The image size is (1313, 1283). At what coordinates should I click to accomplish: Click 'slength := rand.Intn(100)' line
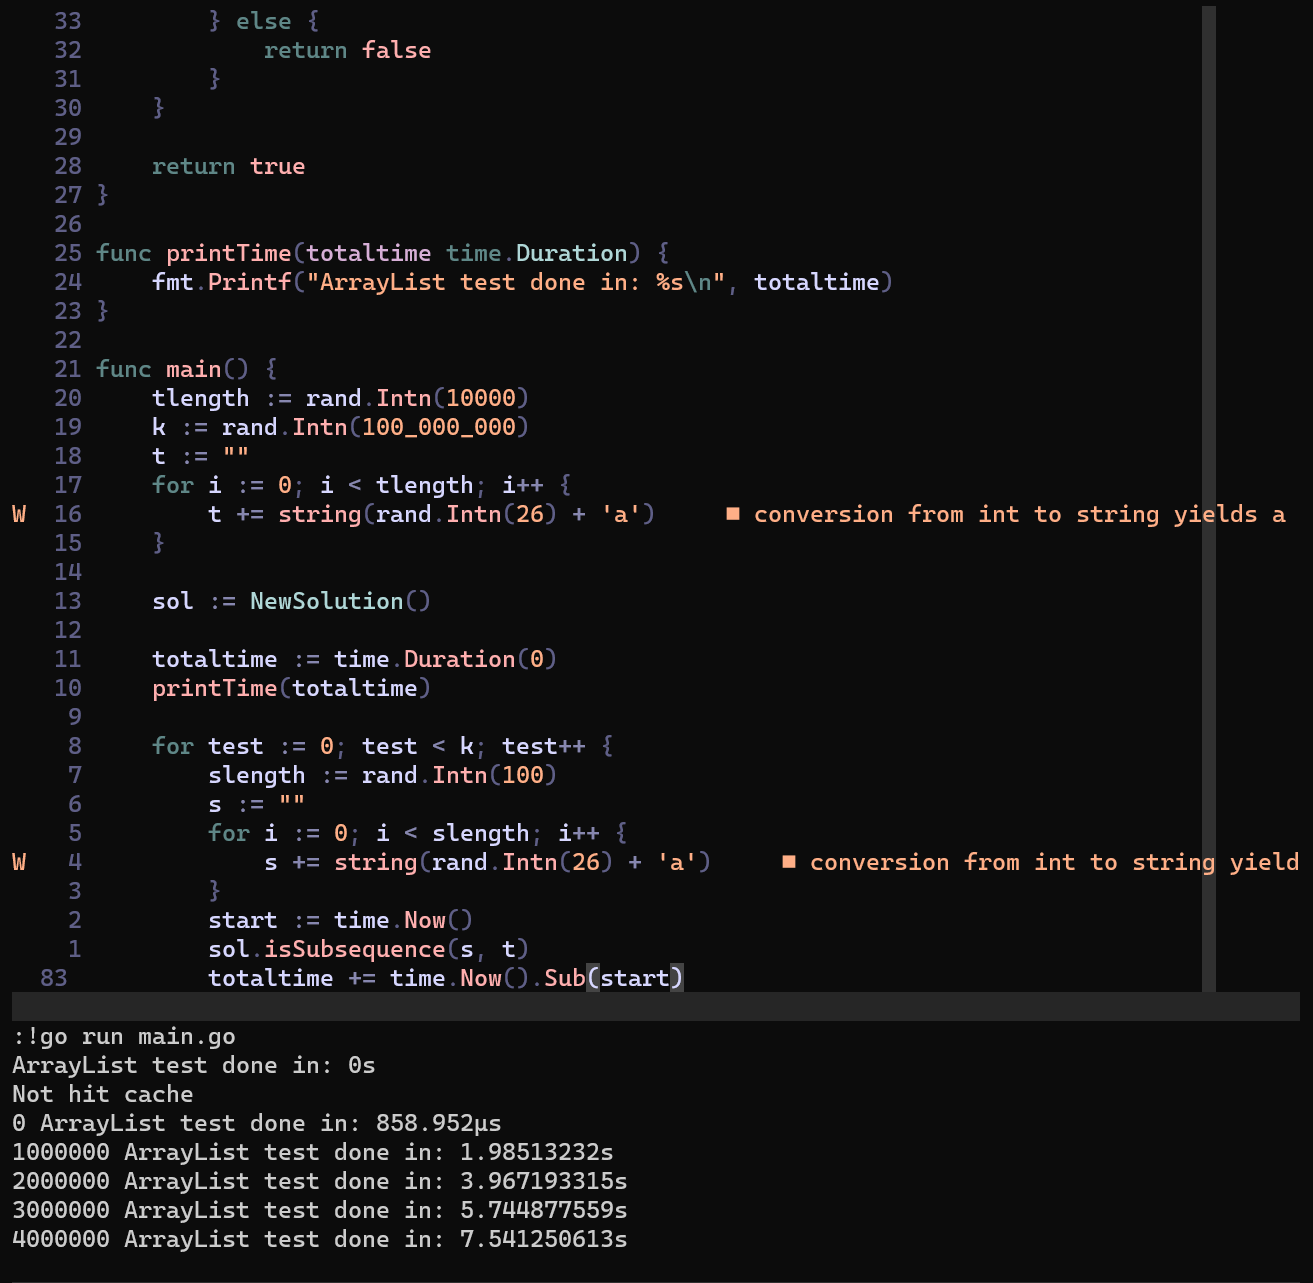(x=382, y=775)
